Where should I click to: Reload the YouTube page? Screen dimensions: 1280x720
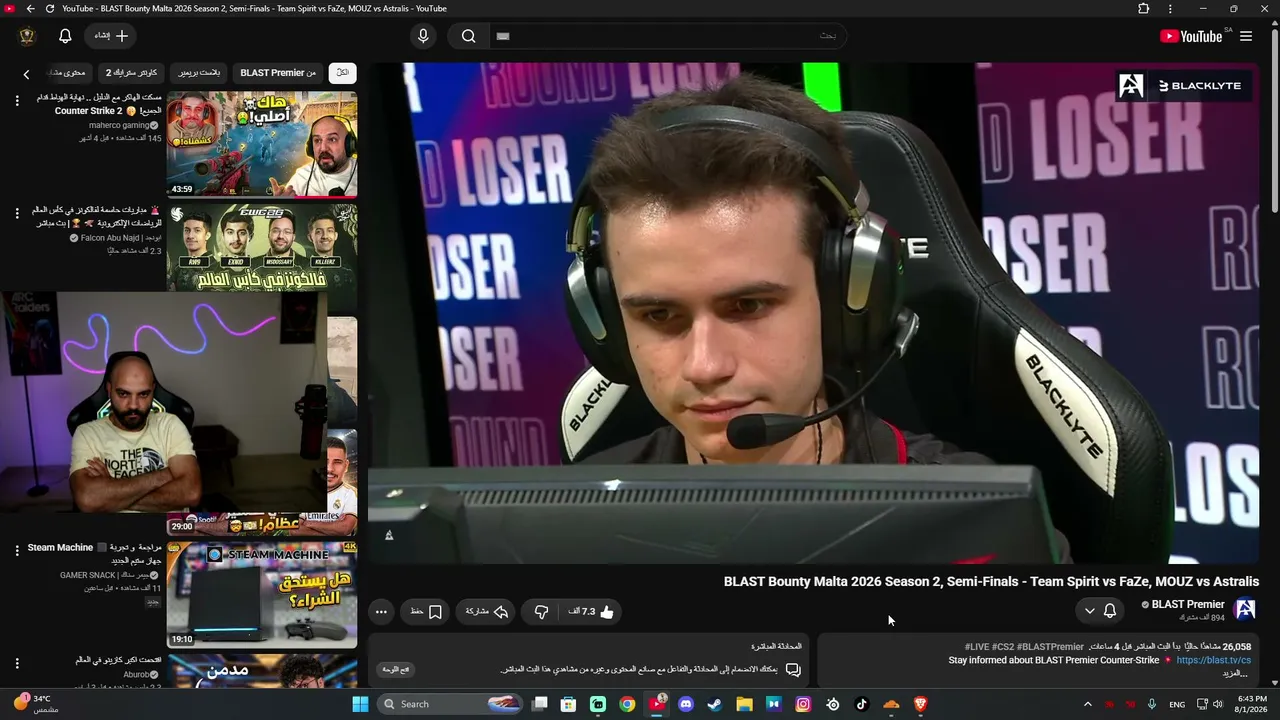(x=50, y=9)
